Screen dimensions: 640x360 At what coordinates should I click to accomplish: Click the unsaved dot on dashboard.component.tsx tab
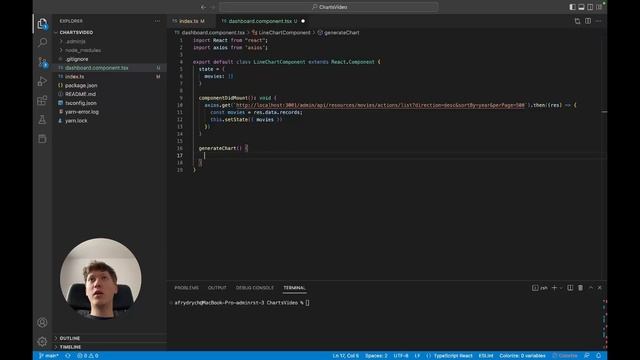point(303,21)
